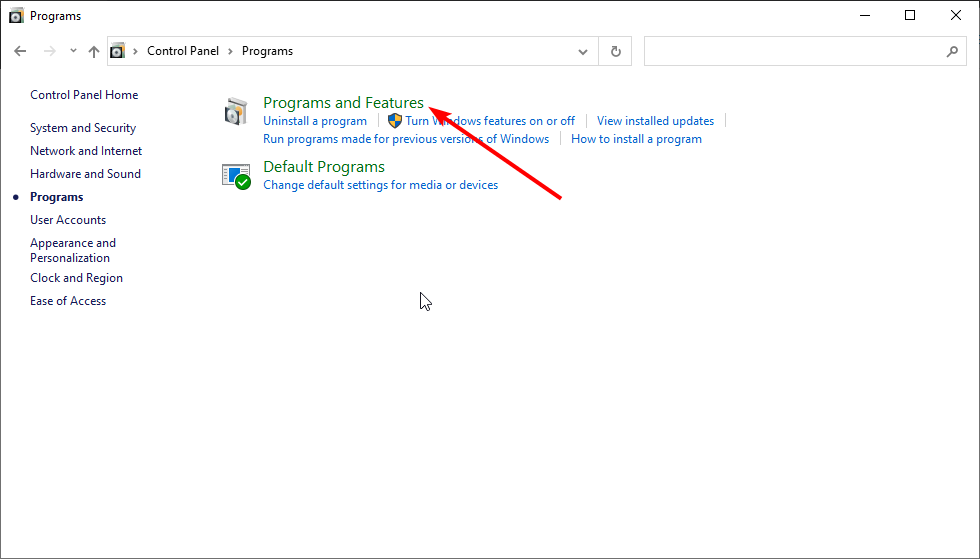Viewport: 980px width, 559px height.
Task: Click How to install a program
Action: tap(636, 139)
